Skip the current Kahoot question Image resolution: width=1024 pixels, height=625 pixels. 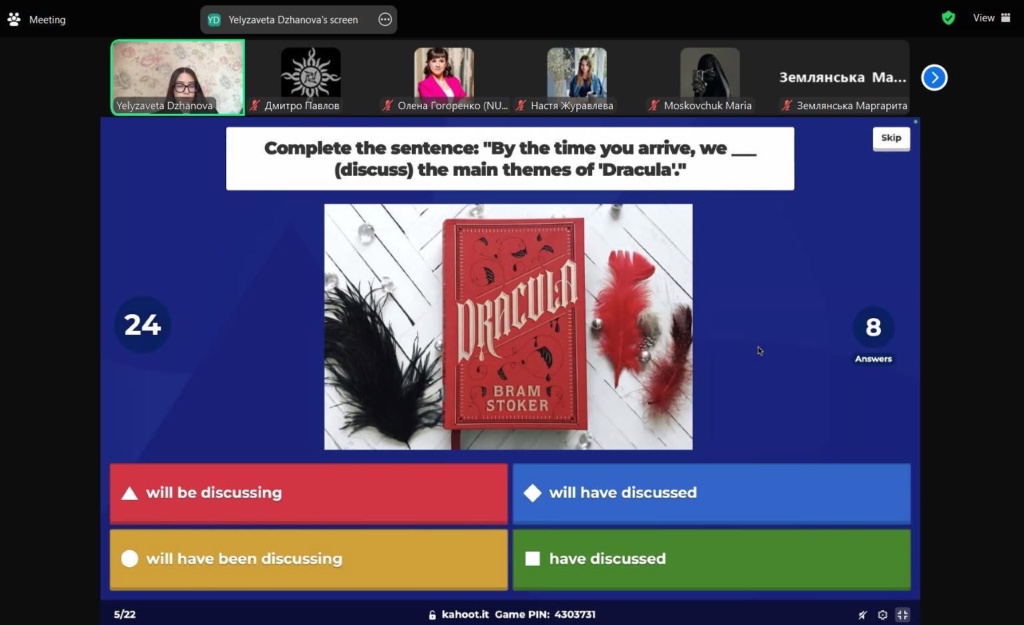pos(891,138)
